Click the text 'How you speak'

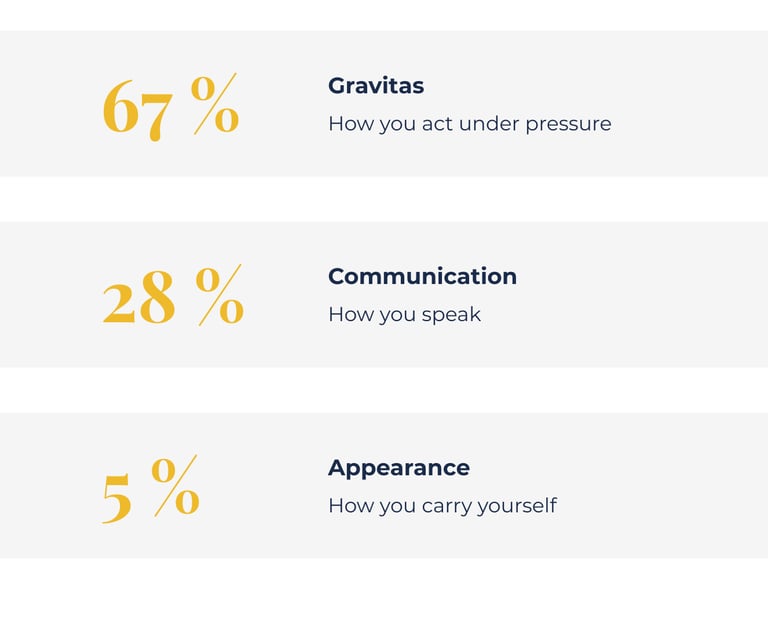point(404,314)
